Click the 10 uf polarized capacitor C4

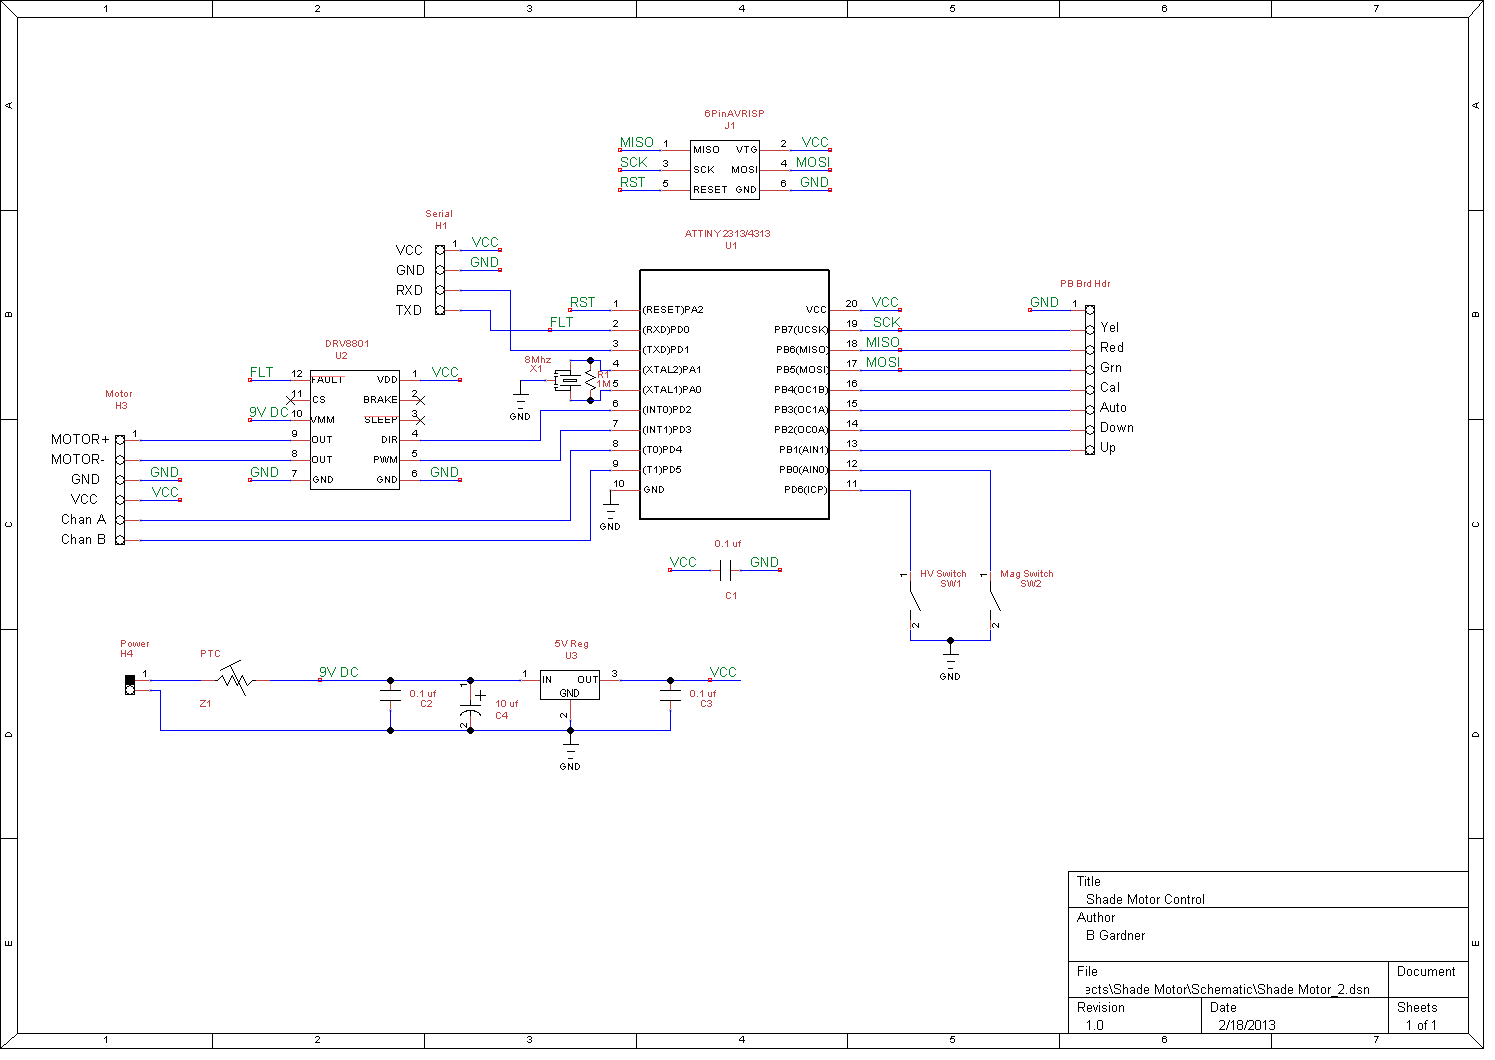point(470,705)
